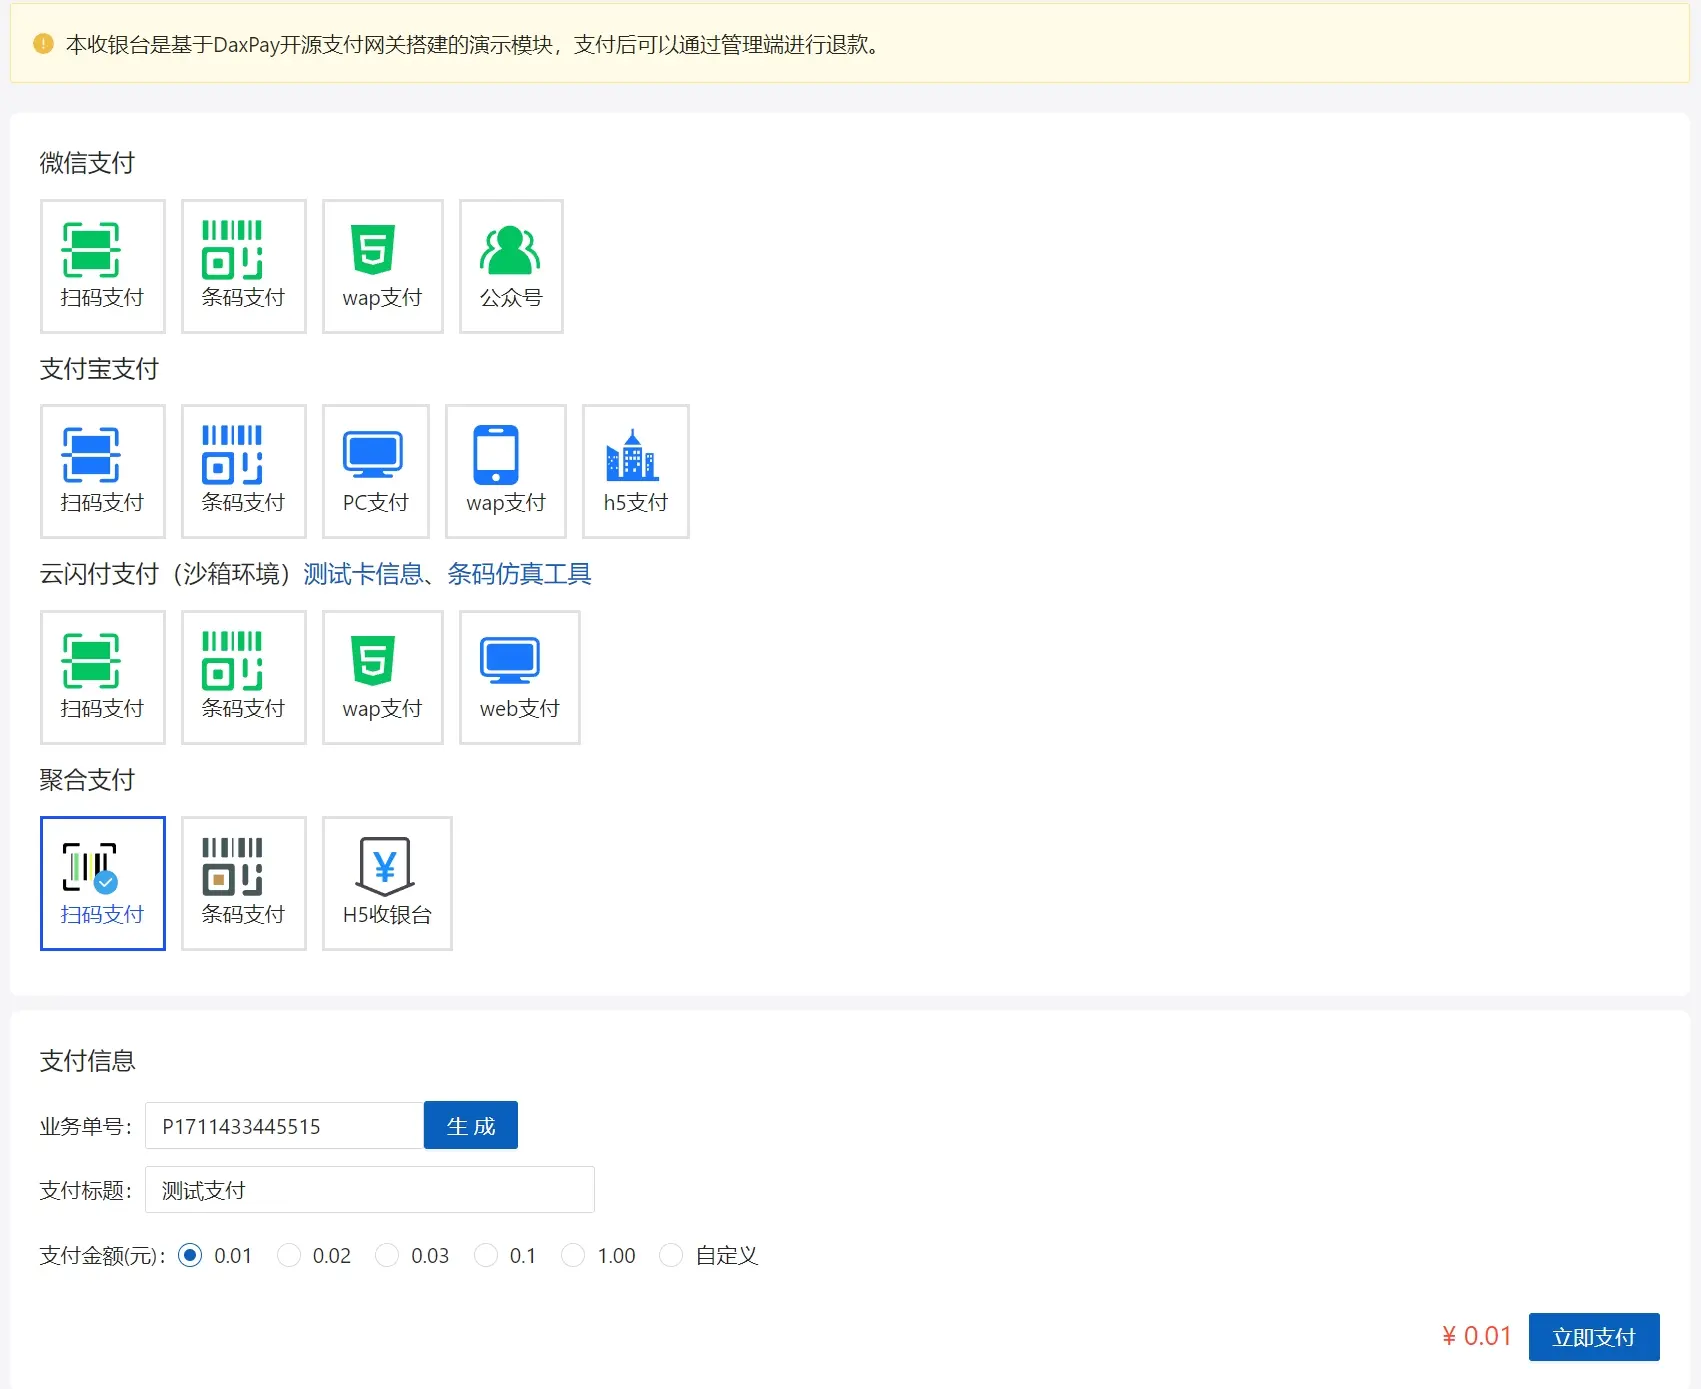Choose 云闪付 web支付 option
This screenshot has width=1701, height=1389.
(520, 677)
